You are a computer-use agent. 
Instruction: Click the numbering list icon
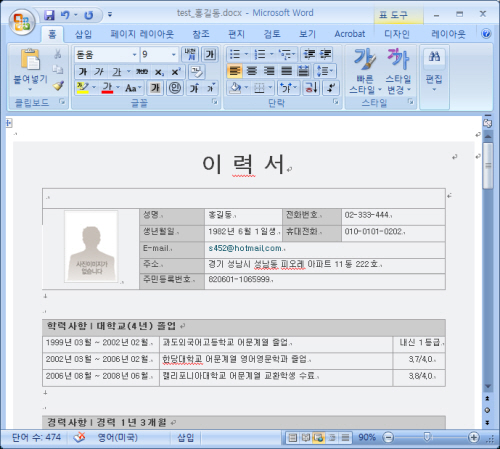coord(260,54)
